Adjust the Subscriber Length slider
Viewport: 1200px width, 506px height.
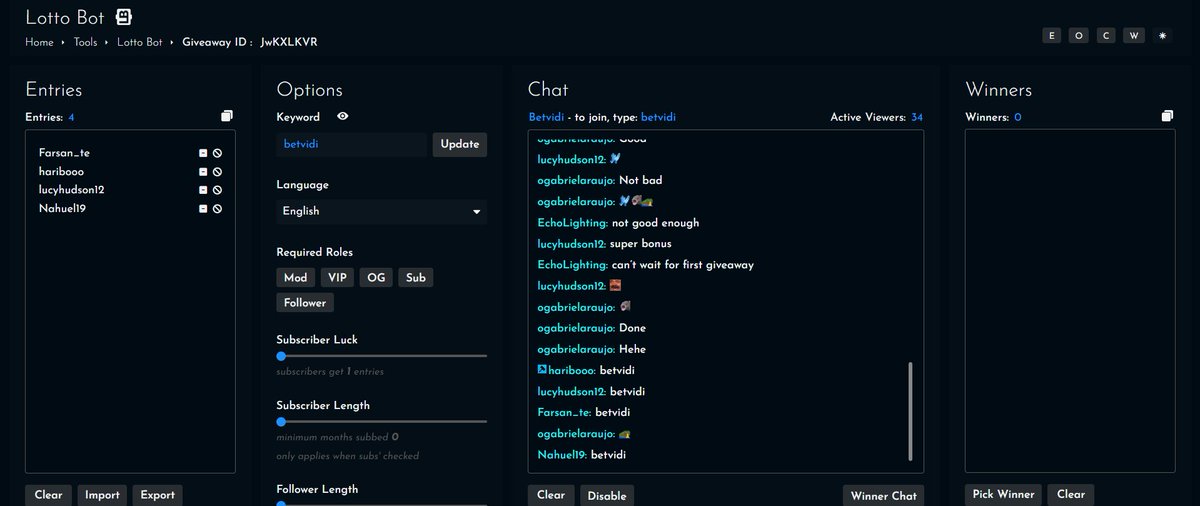(x=381, y=422)
